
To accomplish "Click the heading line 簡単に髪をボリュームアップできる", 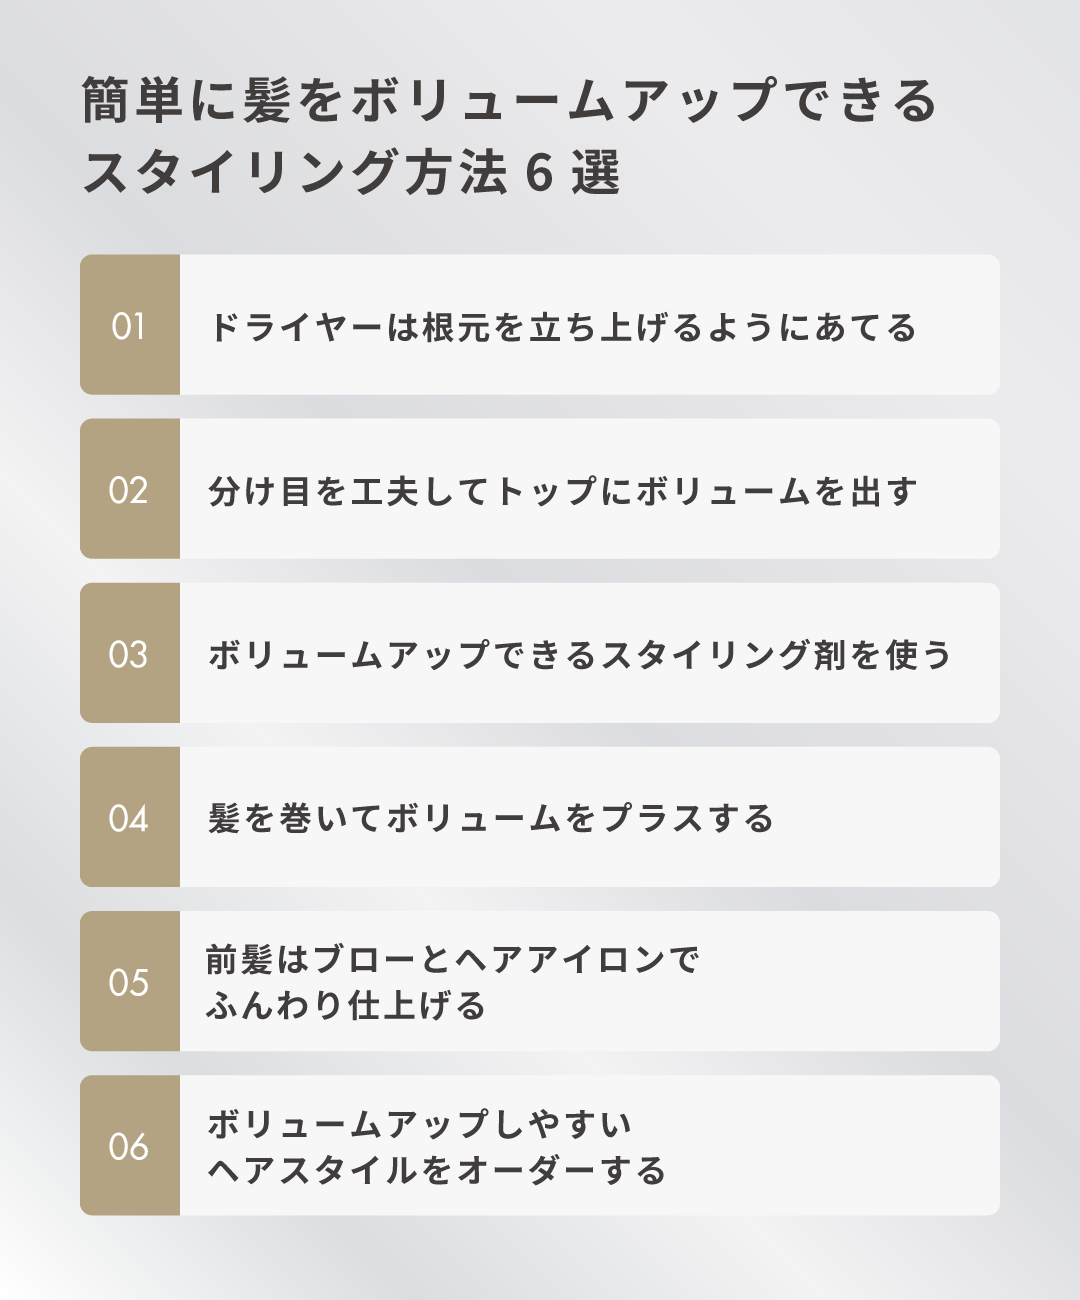I will pos(510,101).
